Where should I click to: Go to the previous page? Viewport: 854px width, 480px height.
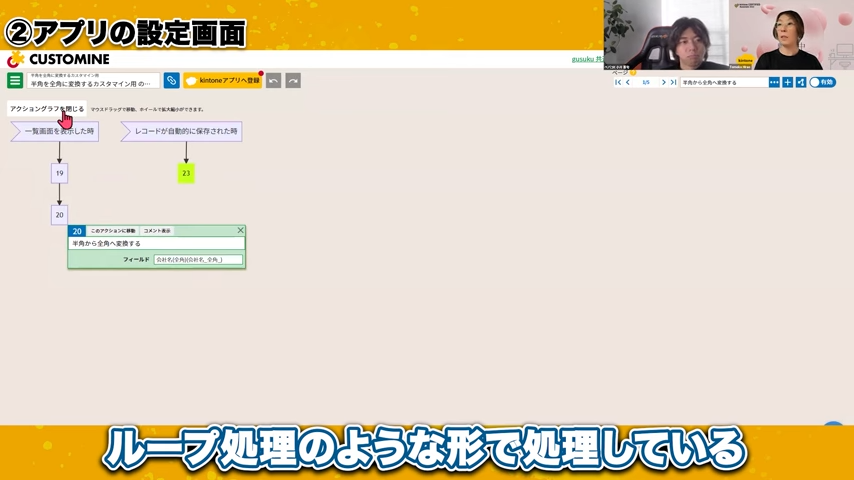pyautogui.click(x=628, y=82)
